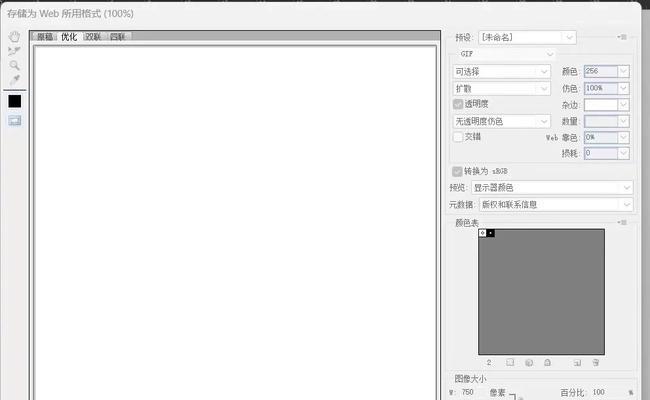Screen dimensions: 650x400
Task: Open the 杂边 matte color dropdown
Action: pos(606,105)
